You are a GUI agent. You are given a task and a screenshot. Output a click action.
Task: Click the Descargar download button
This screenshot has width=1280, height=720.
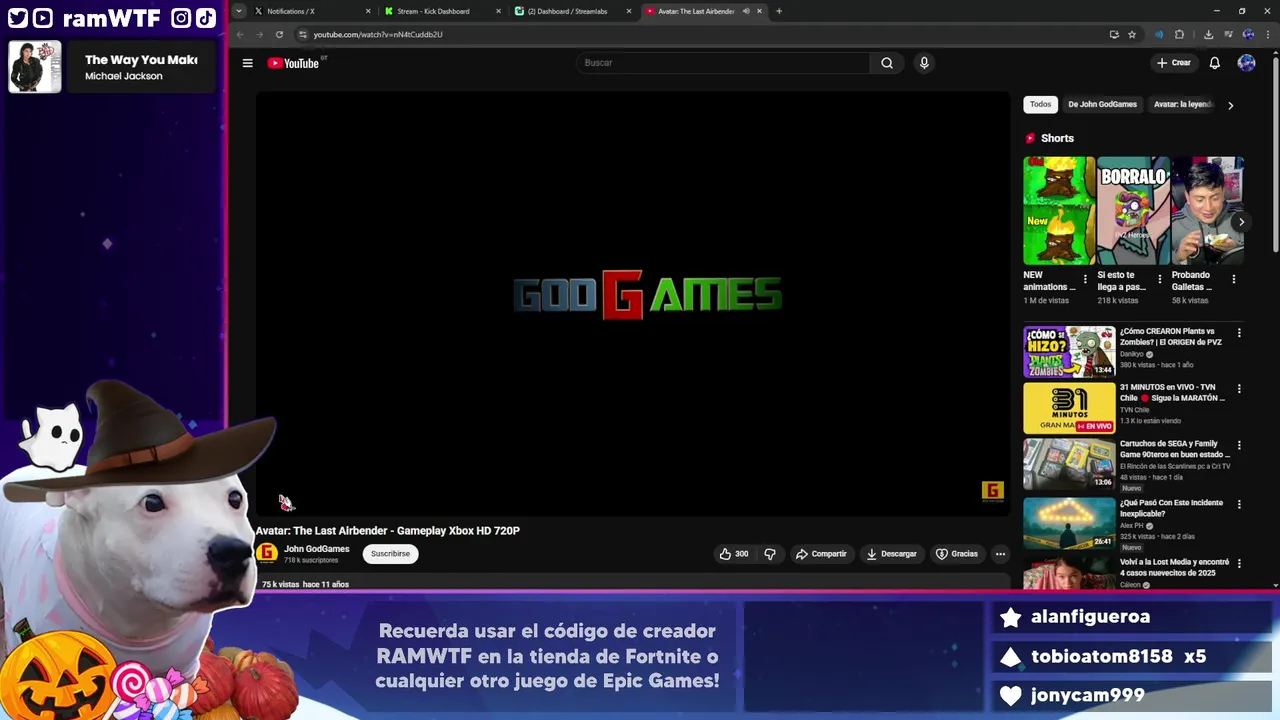coord(892,554)
